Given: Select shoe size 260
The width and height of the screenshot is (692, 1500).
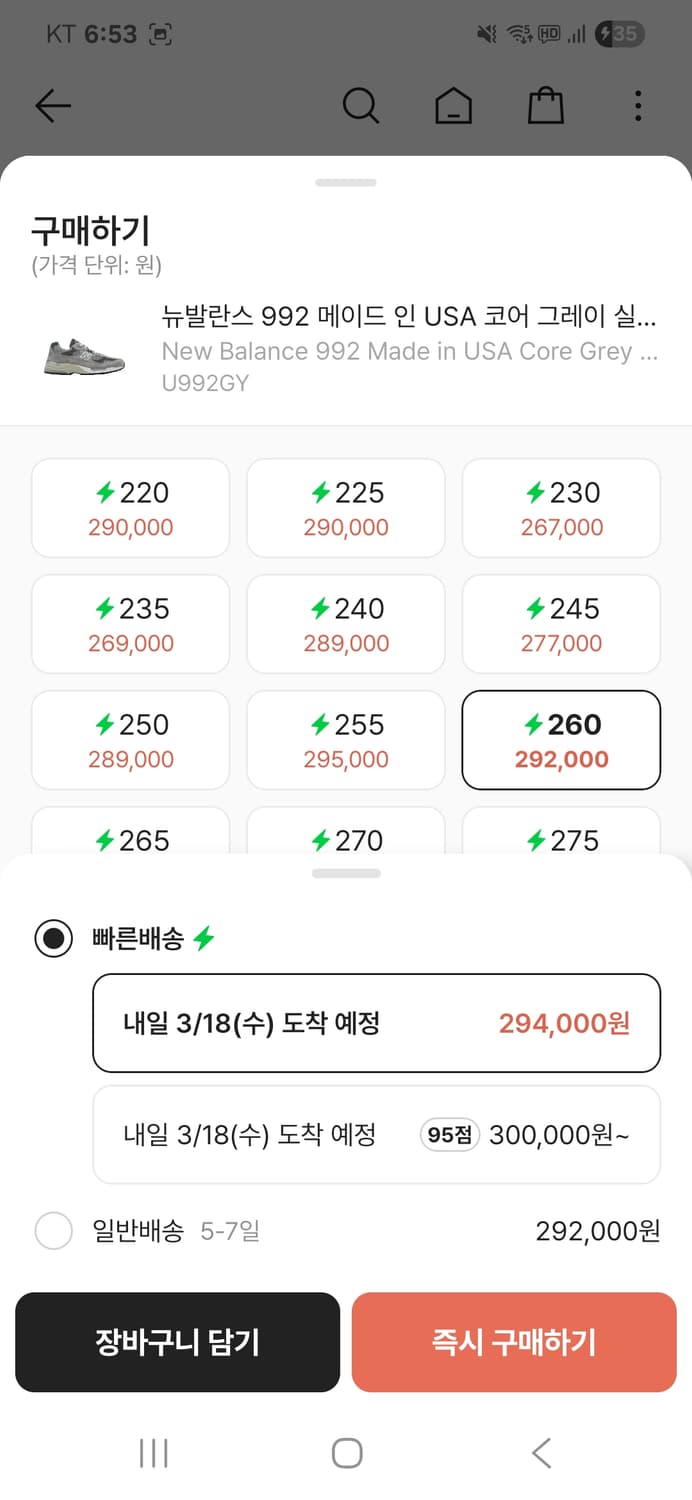Looking at the screenshot, I should click(561, 741).
